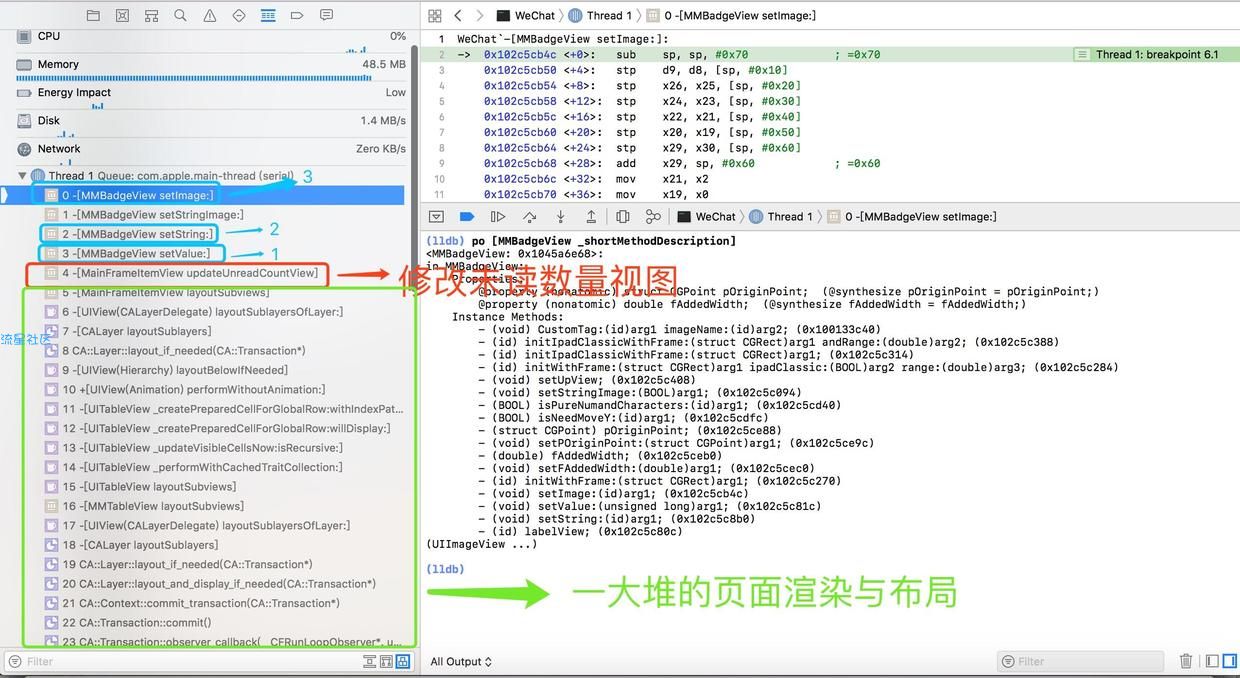Open setImage: frame in debug bar

911,217
